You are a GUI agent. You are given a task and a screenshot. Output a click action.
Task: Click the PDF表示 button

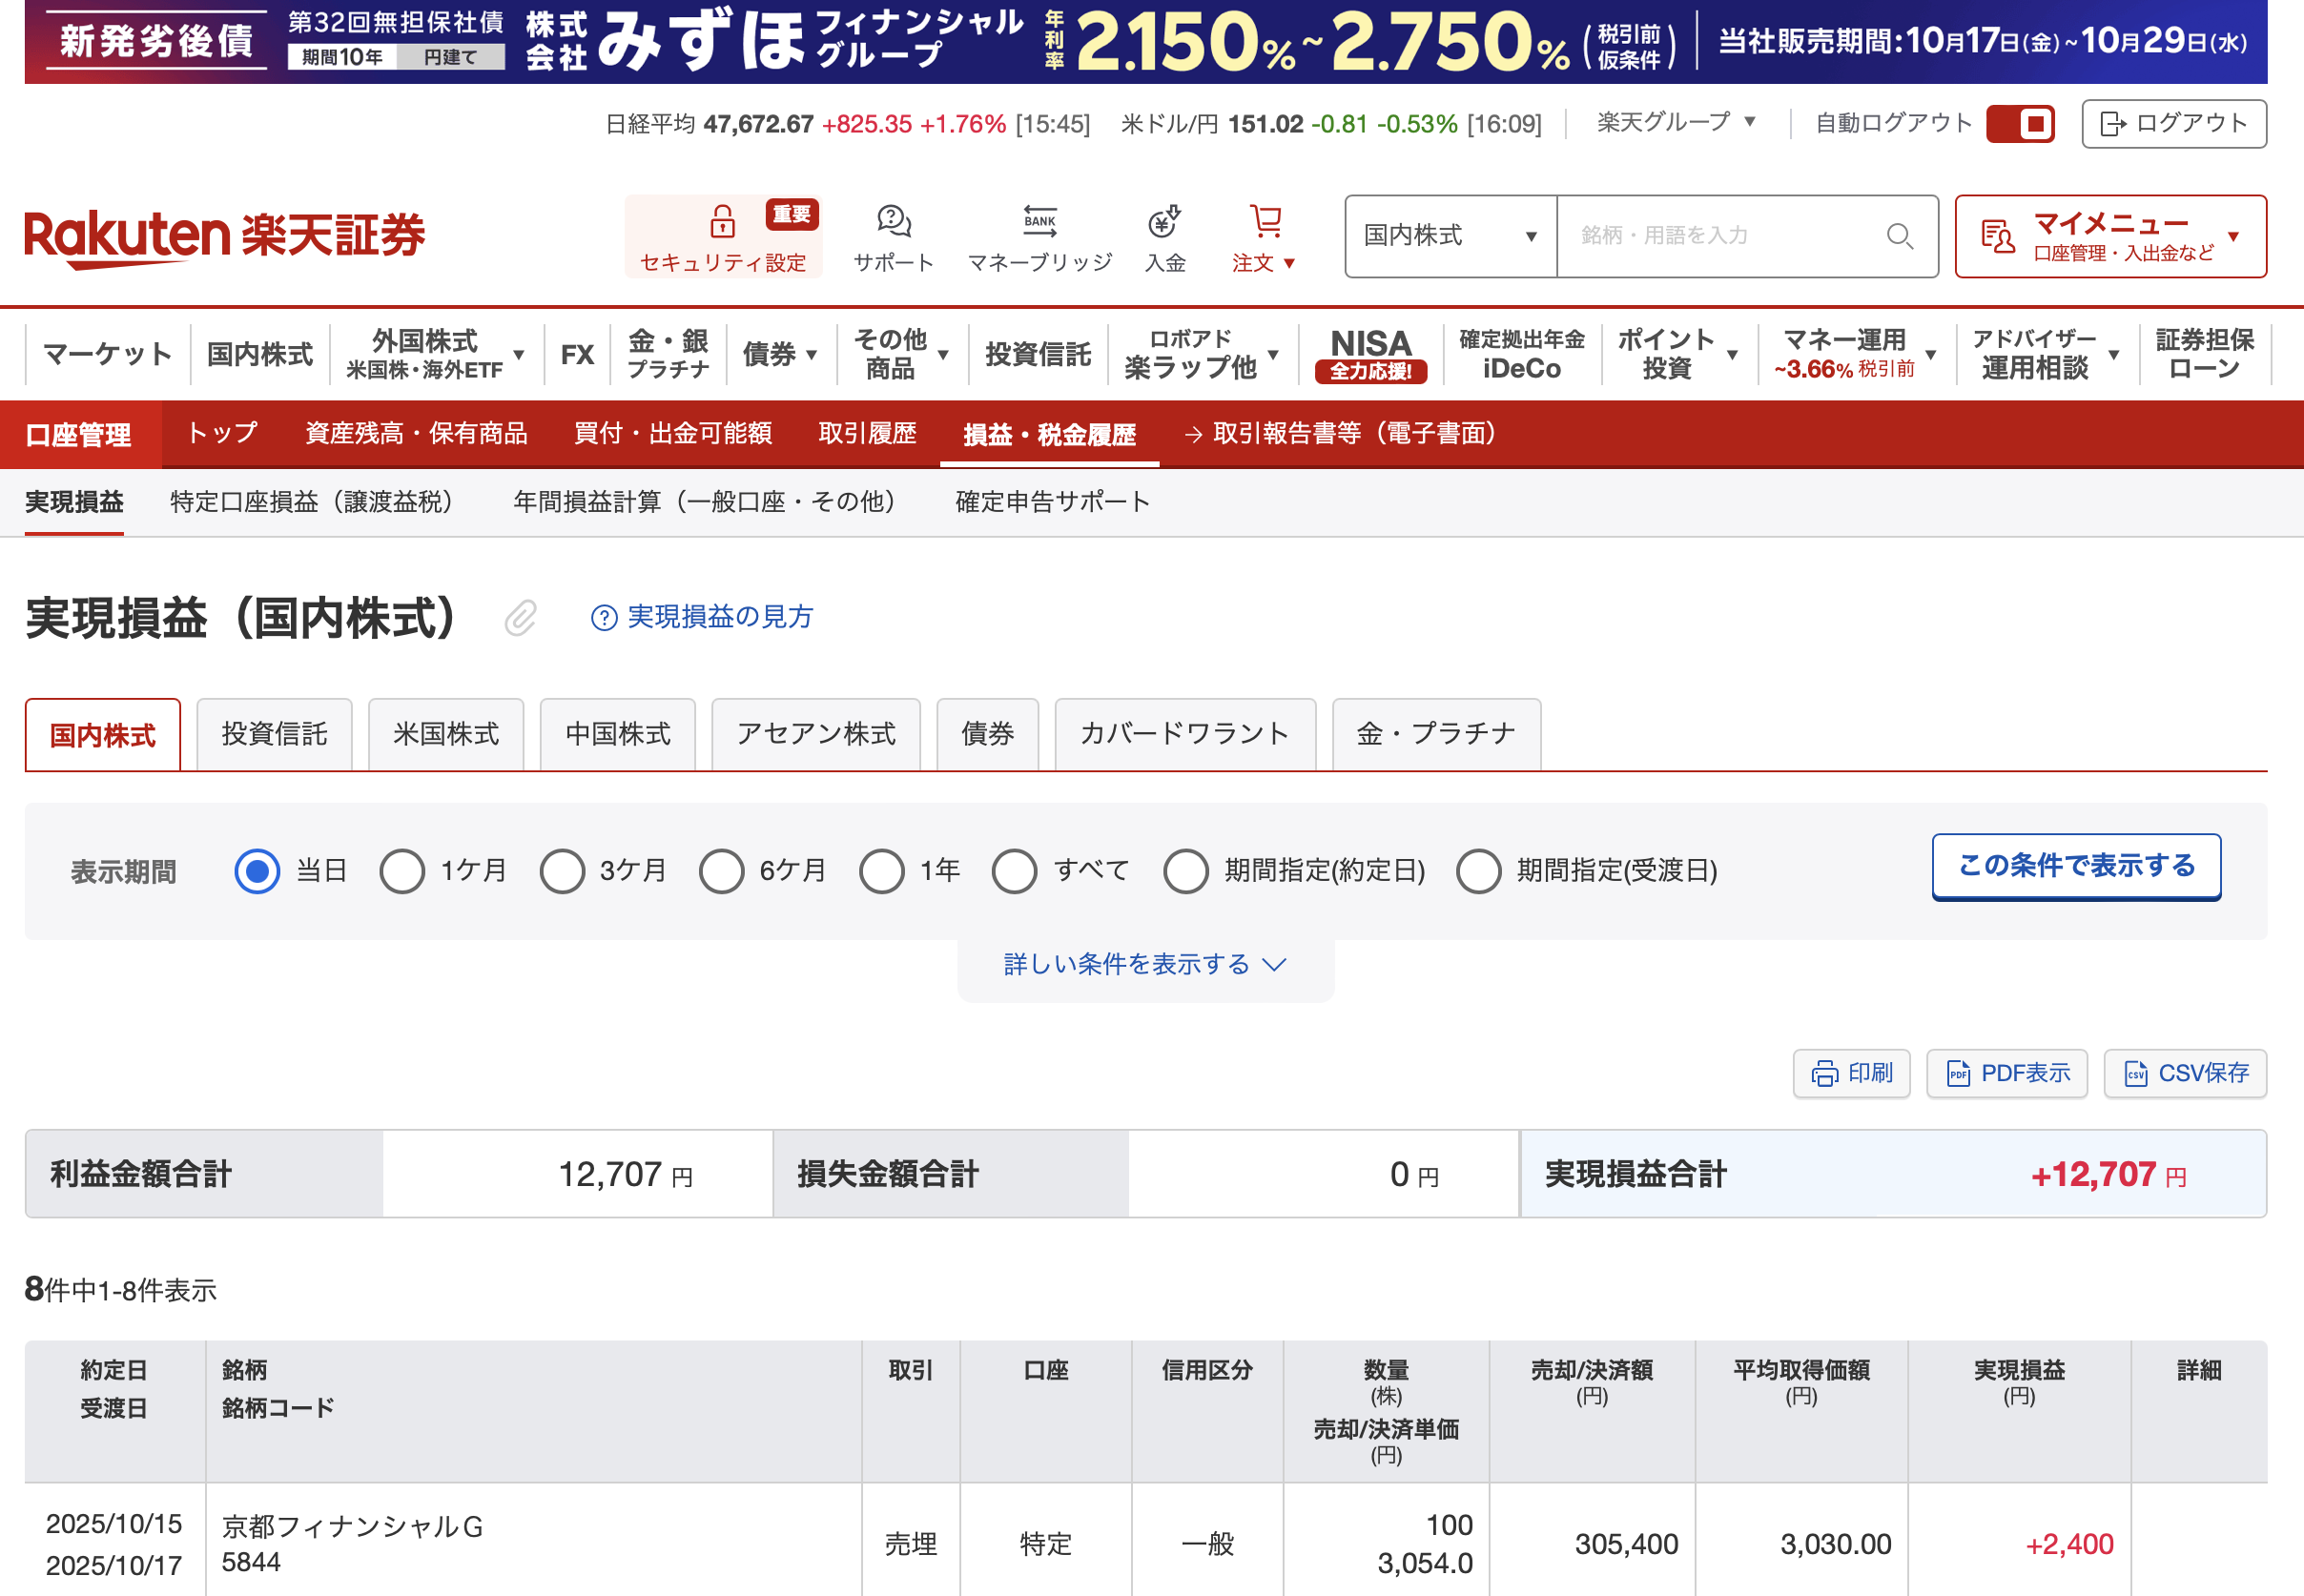2006,1074
